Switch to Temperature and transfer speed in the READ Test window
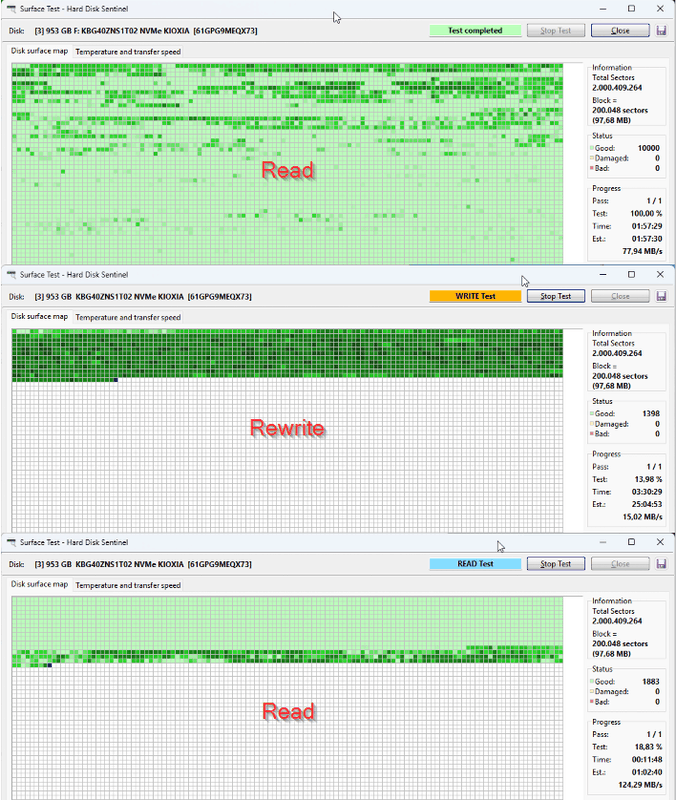Screen dimensions: 676x800 [128, 585]
